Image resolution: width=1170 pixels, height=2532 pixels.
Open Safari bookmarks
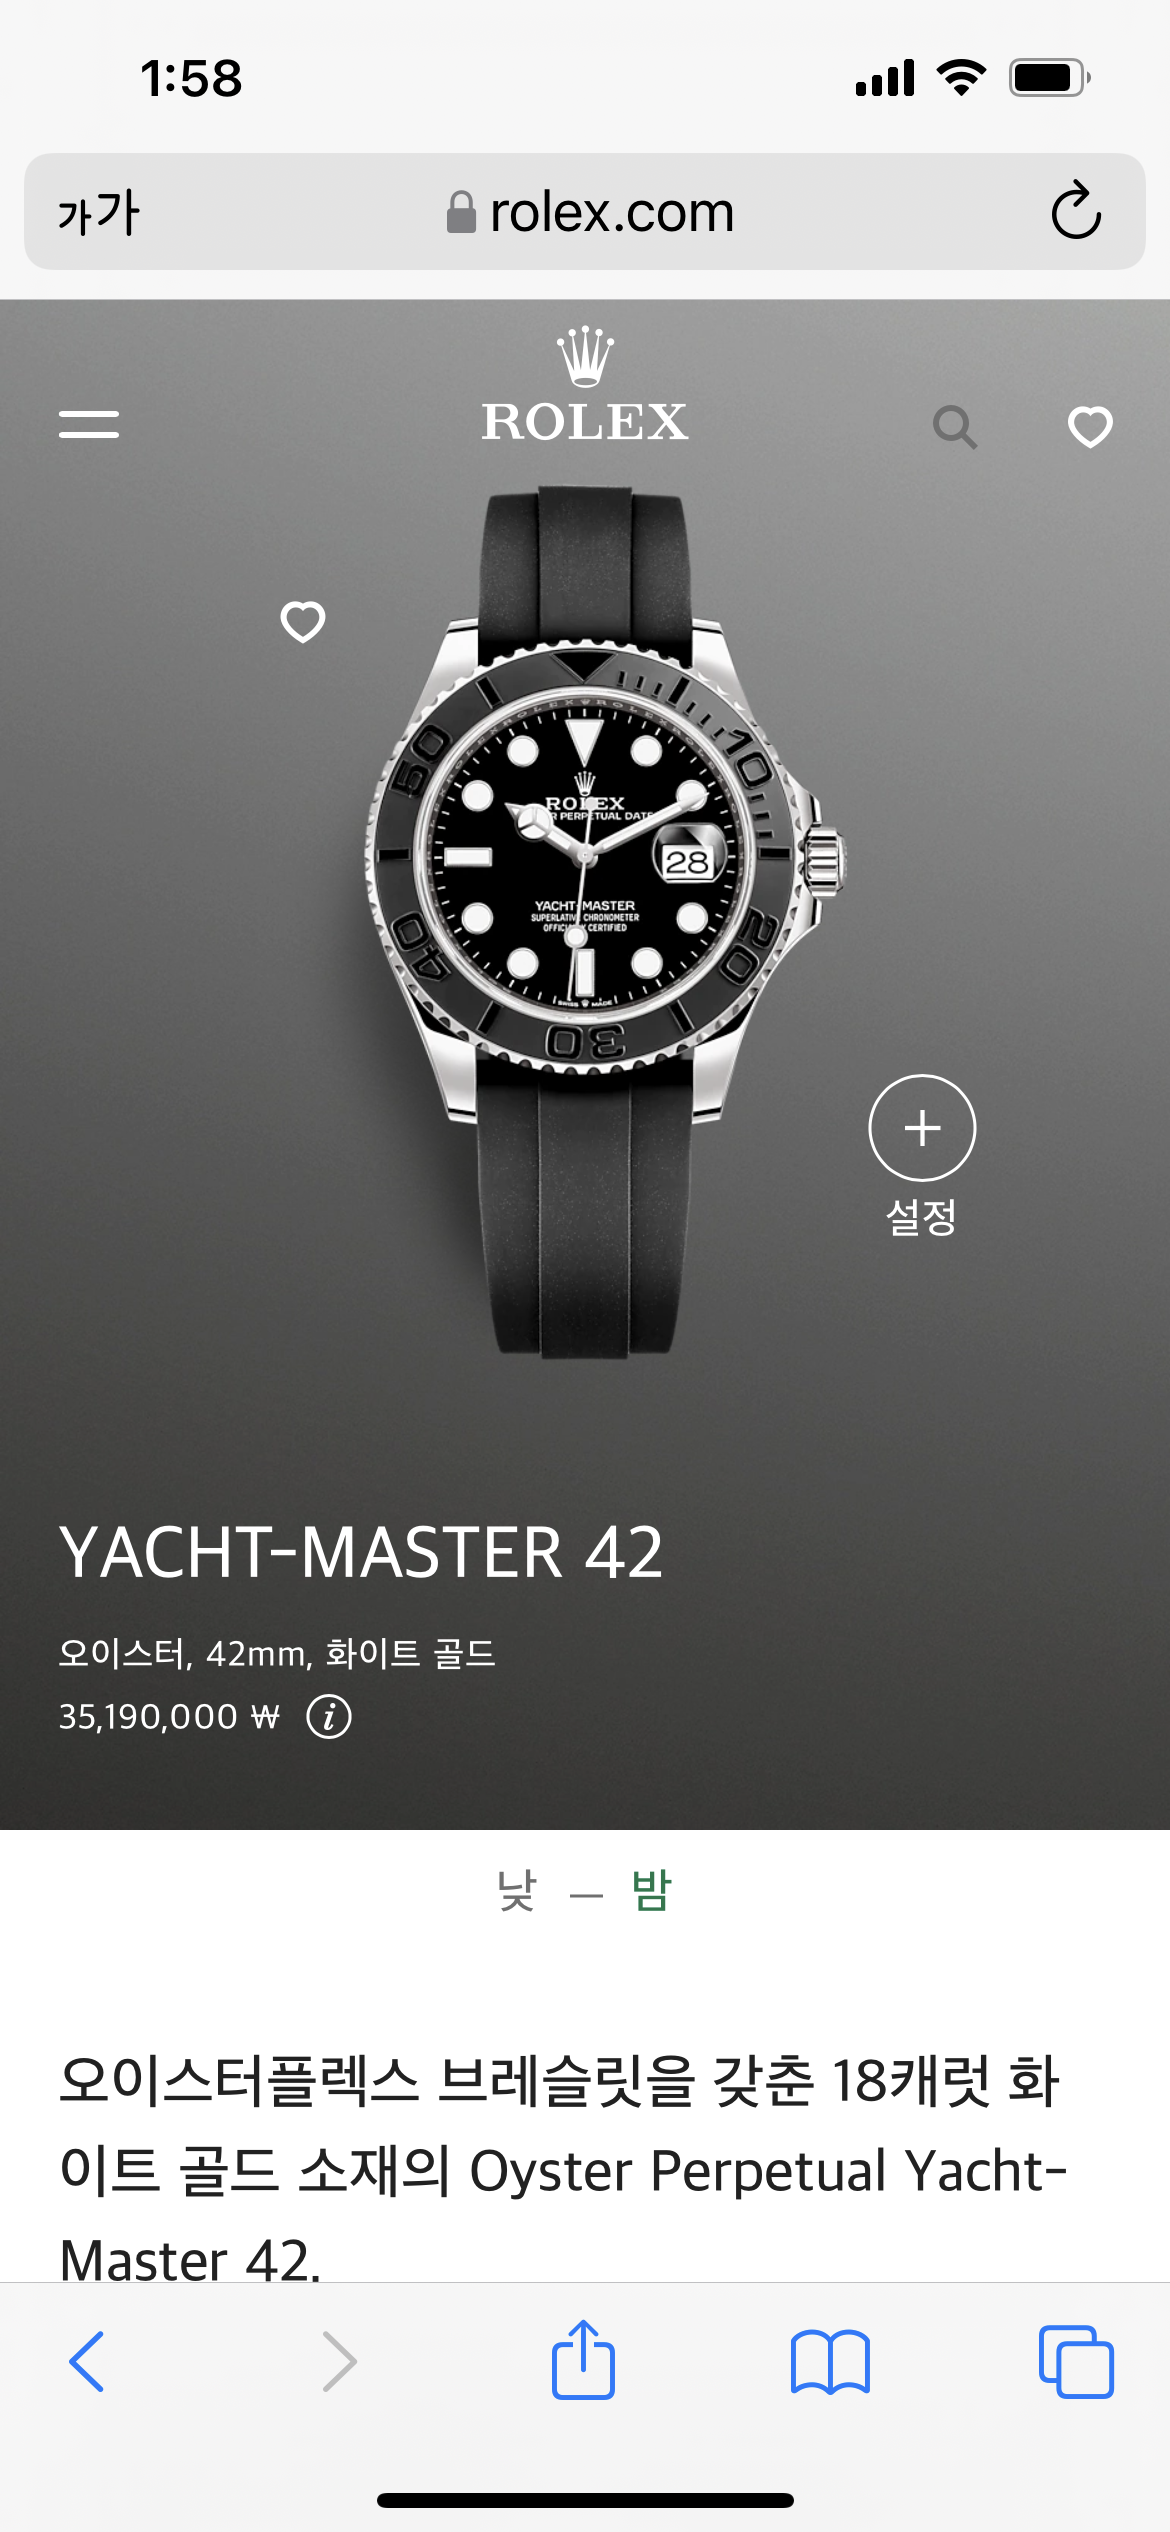click(x=830, y=2362)
